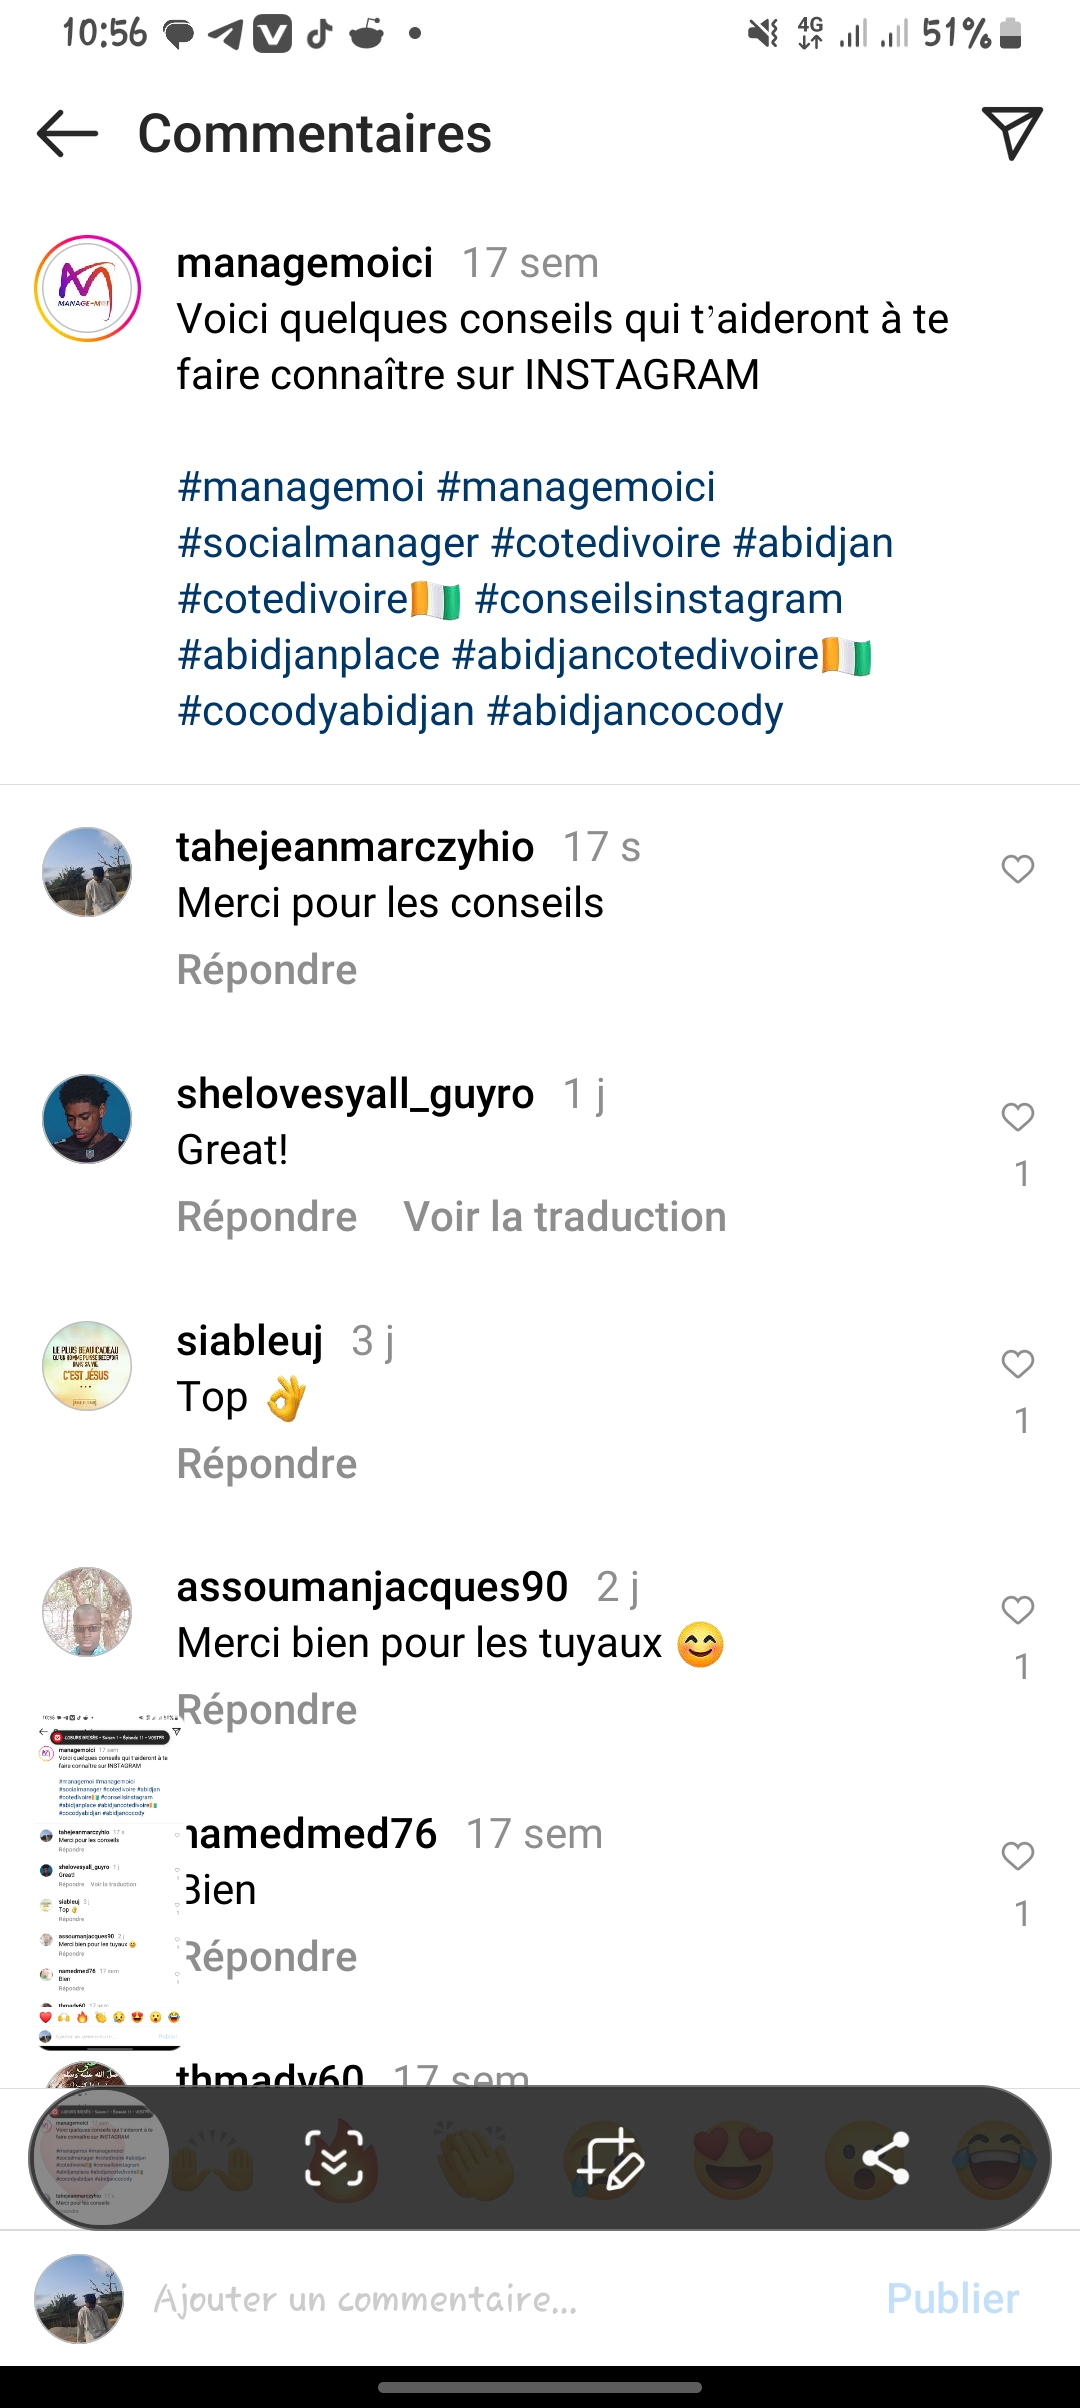Share the screenshot via share icon
The width and height of the screenshot is (1080, 2408).
pyautogui.click(x=885, y=2160)
